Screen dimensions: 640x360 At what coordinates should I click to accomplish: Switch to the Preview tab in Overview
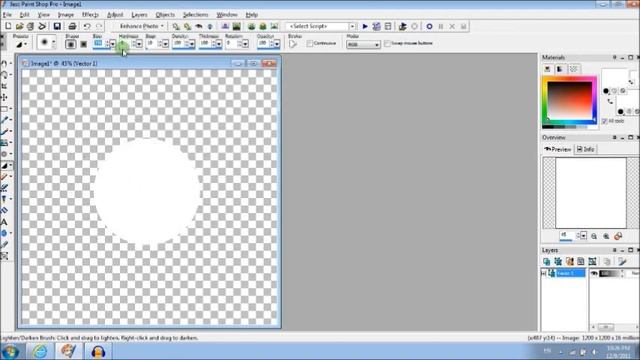click(x=558, y=149)
